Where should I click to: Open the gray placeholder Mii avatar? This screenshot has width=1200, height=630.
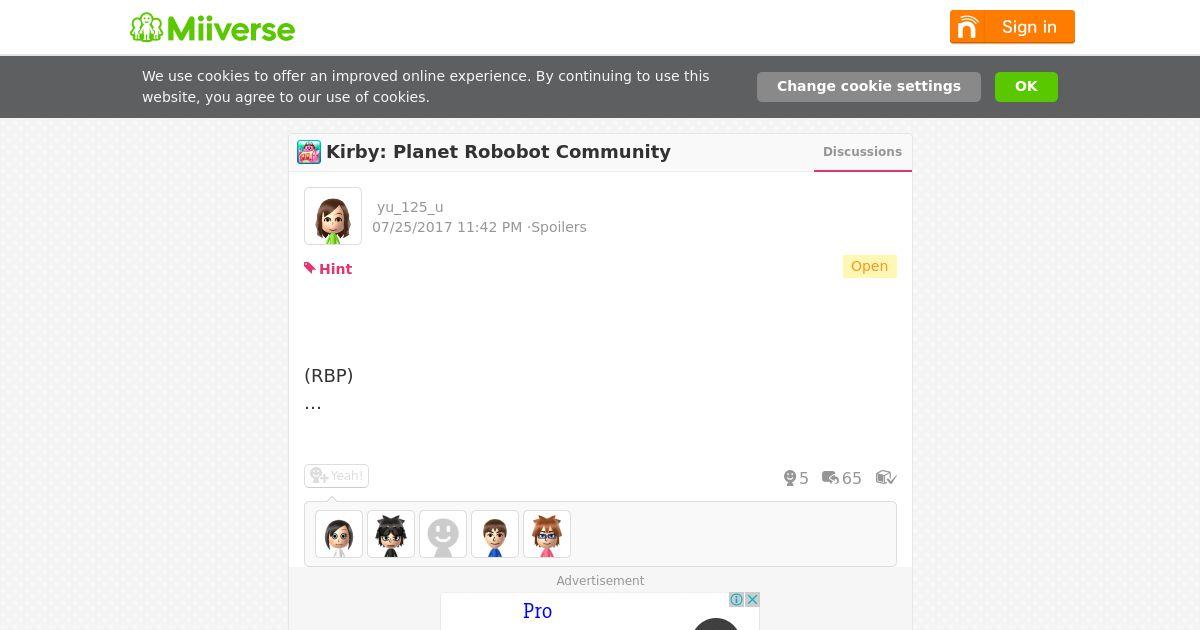click(443, 534)
